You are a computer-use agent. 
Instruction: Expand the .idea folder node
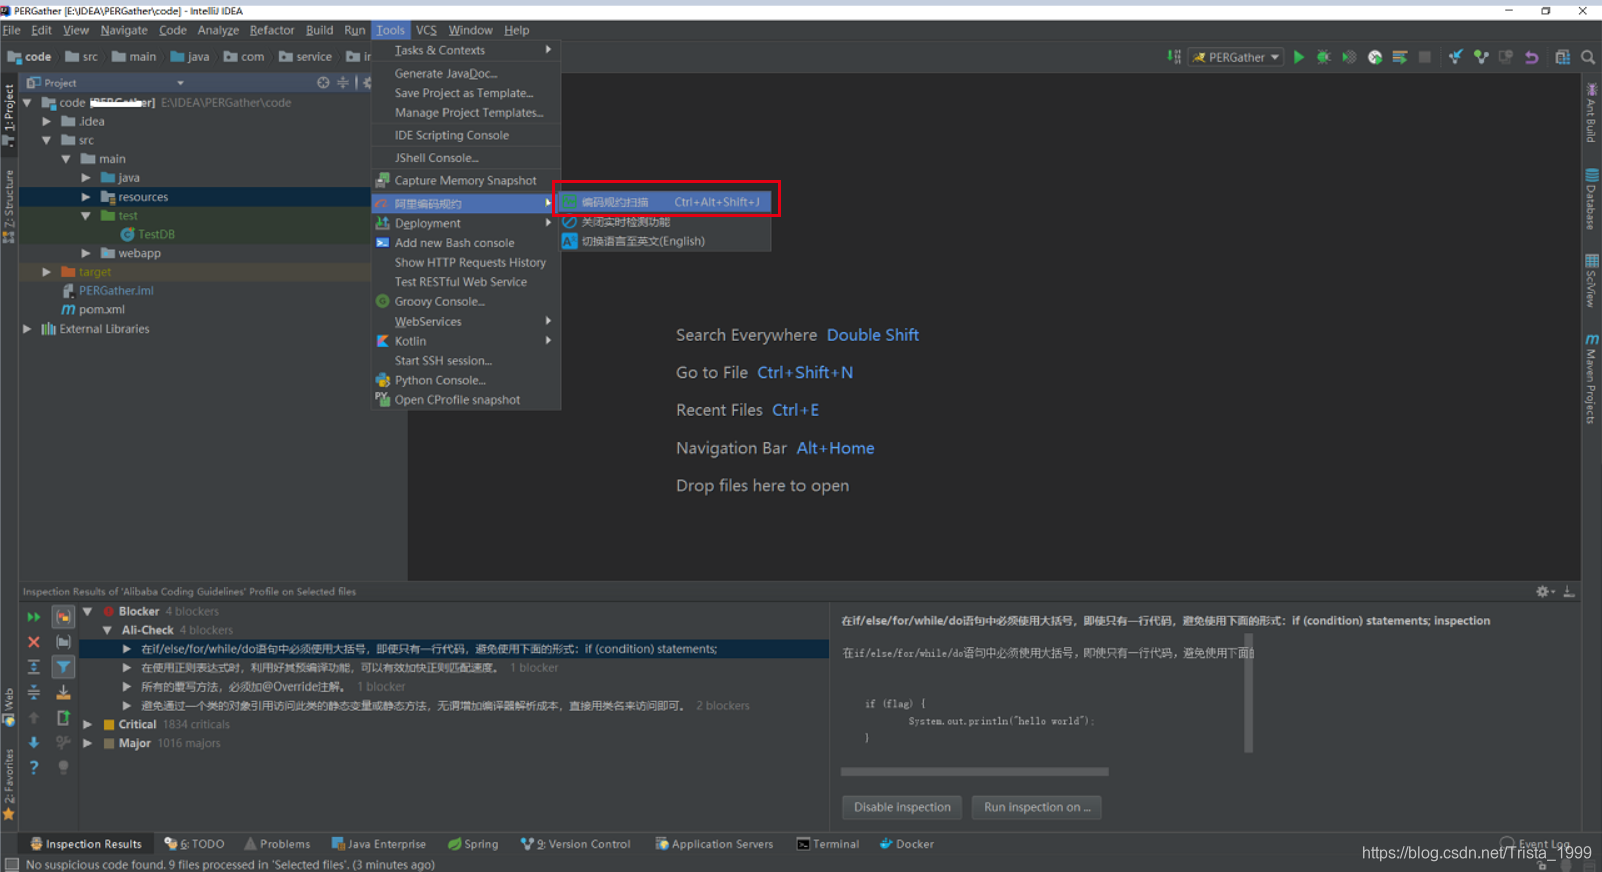(46, 121)
